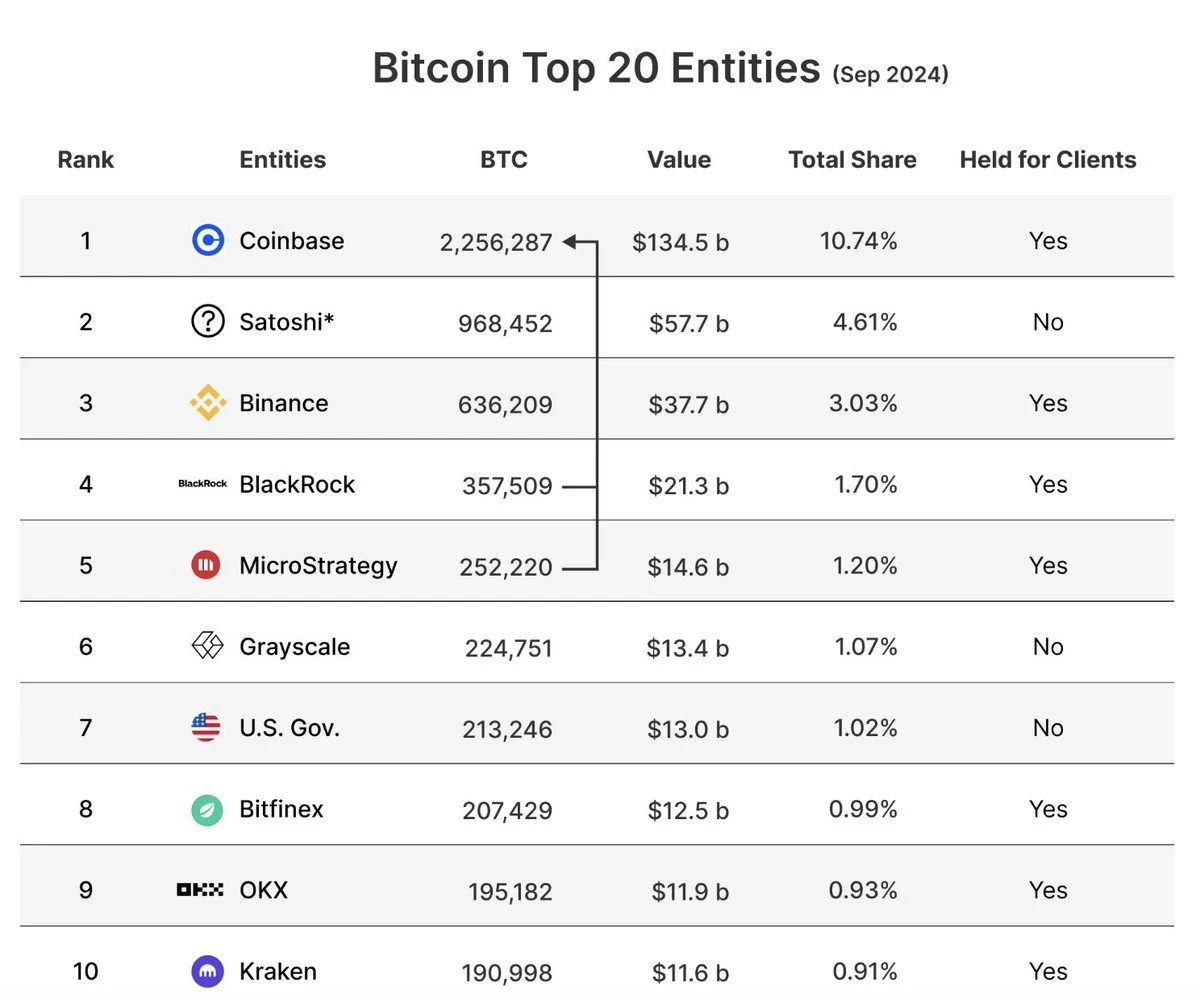Click the Rank column header
The height and width of the screenshot is (1003, 1200).
point(86,160)
